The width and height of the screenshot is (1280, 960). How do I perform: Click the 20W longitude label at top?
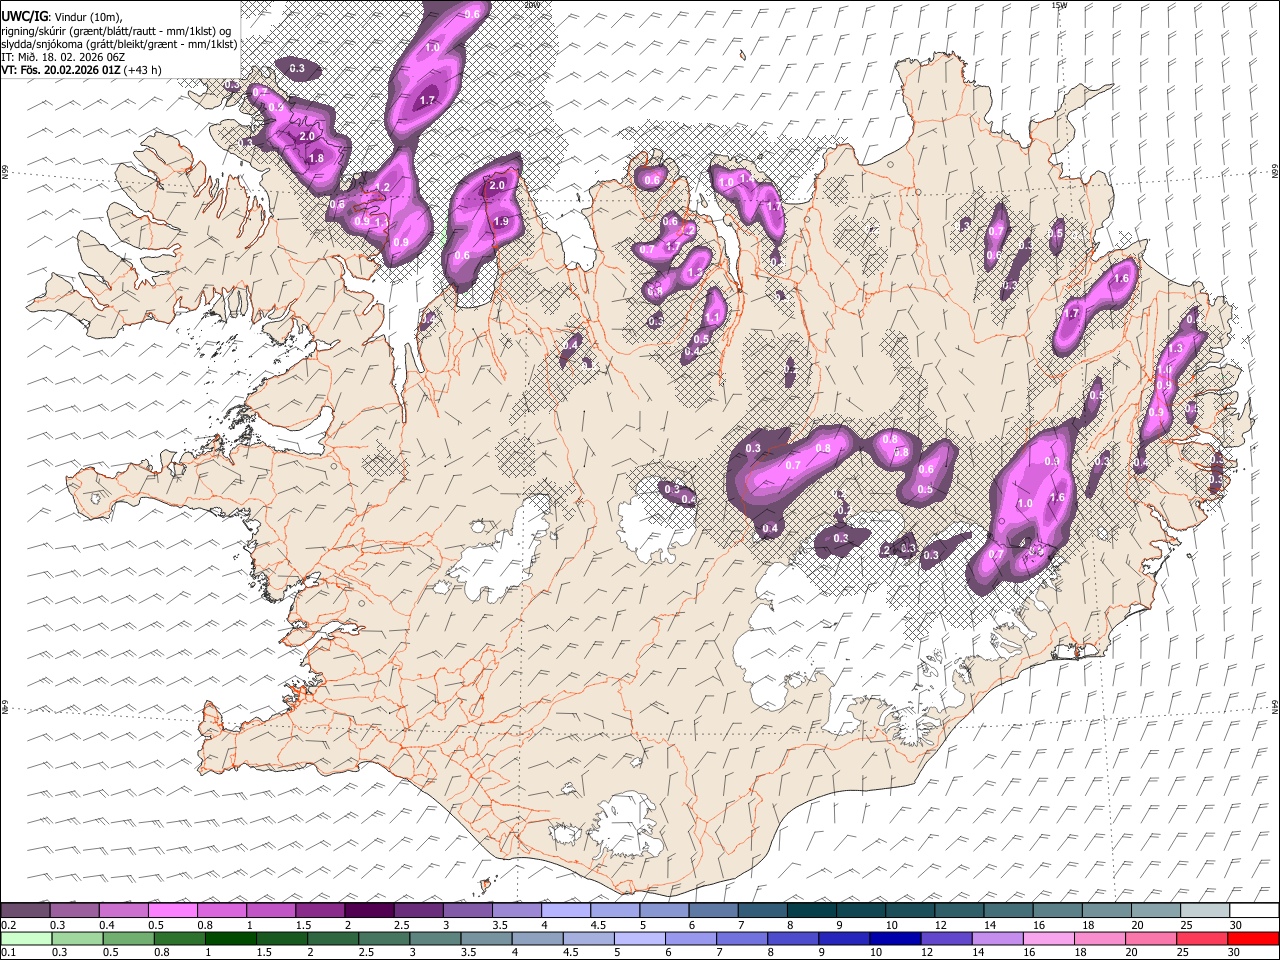(531, 5)
